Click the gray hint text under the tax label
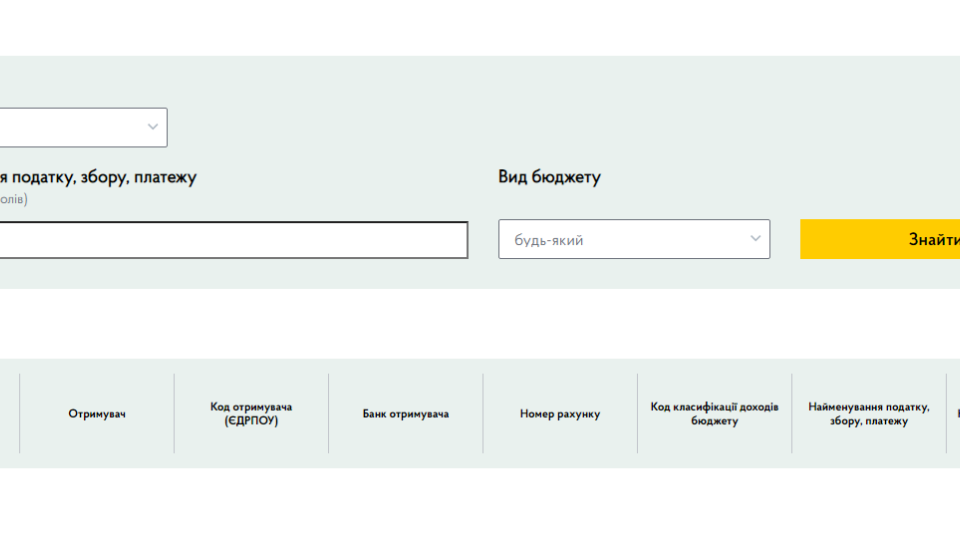The width and height of the screenshot is (960, 540). tap(13, 199)
